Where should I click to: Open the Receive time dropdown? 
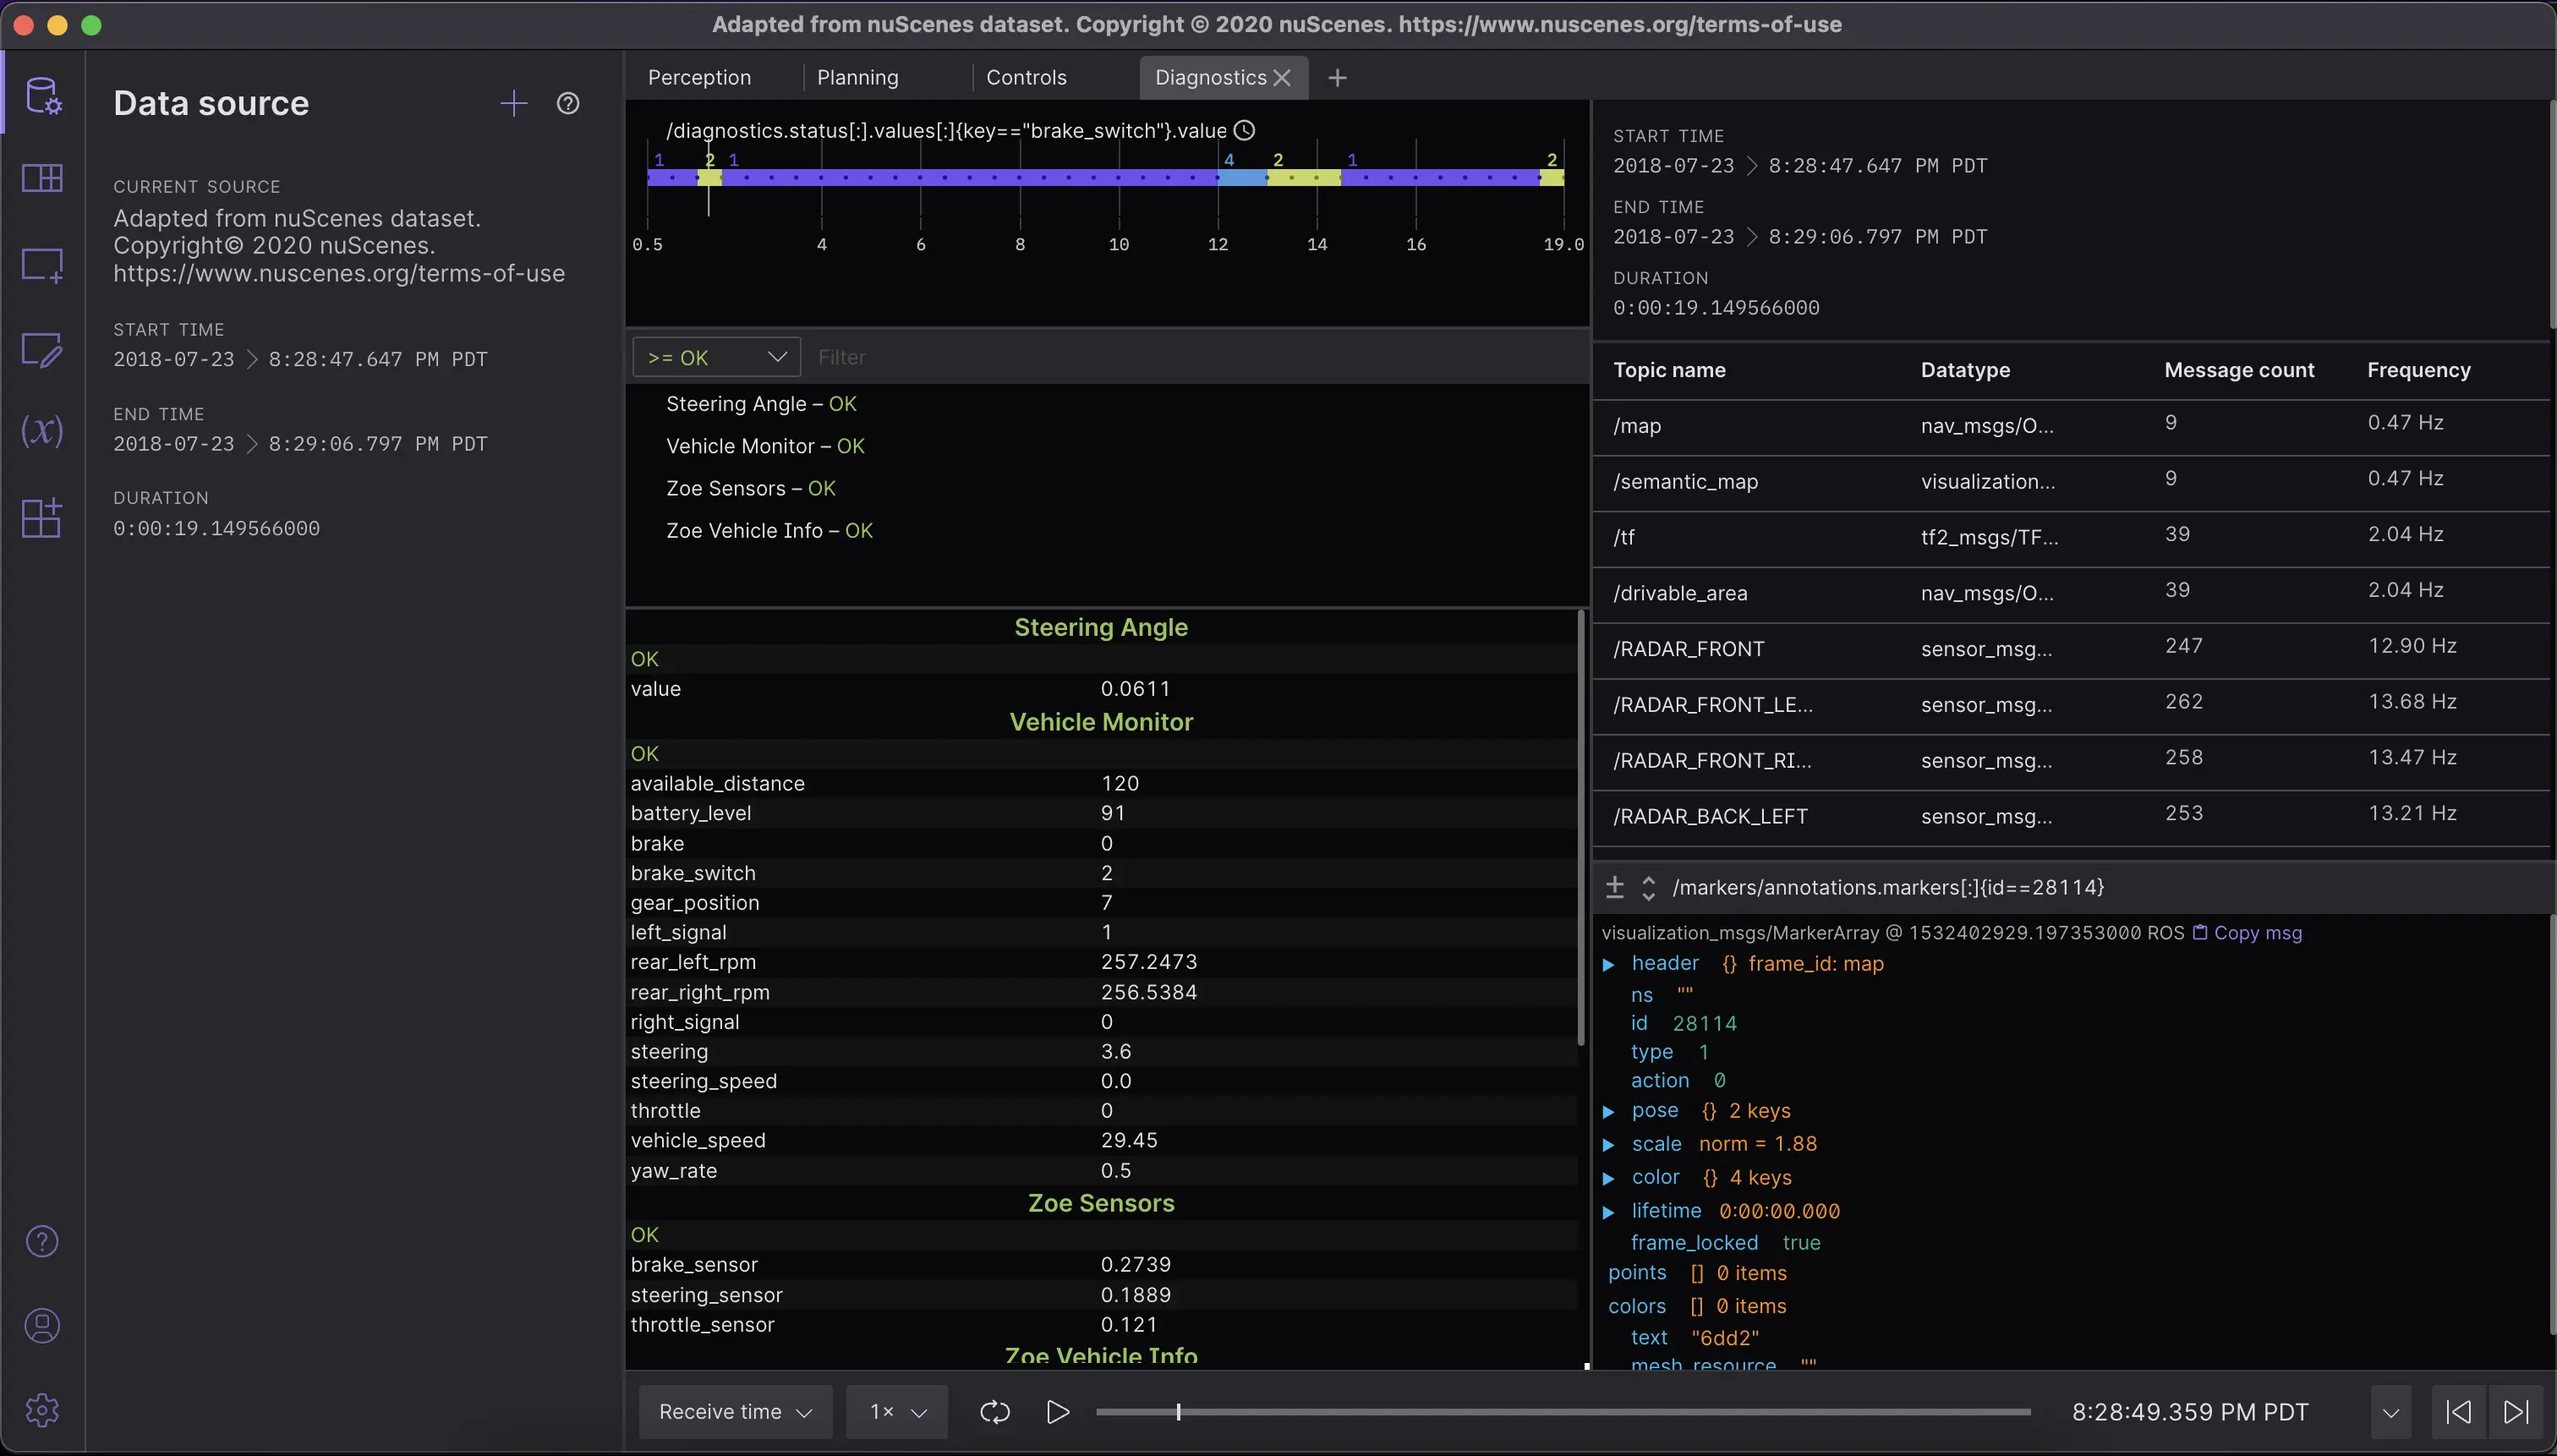tap(733, 1411)
